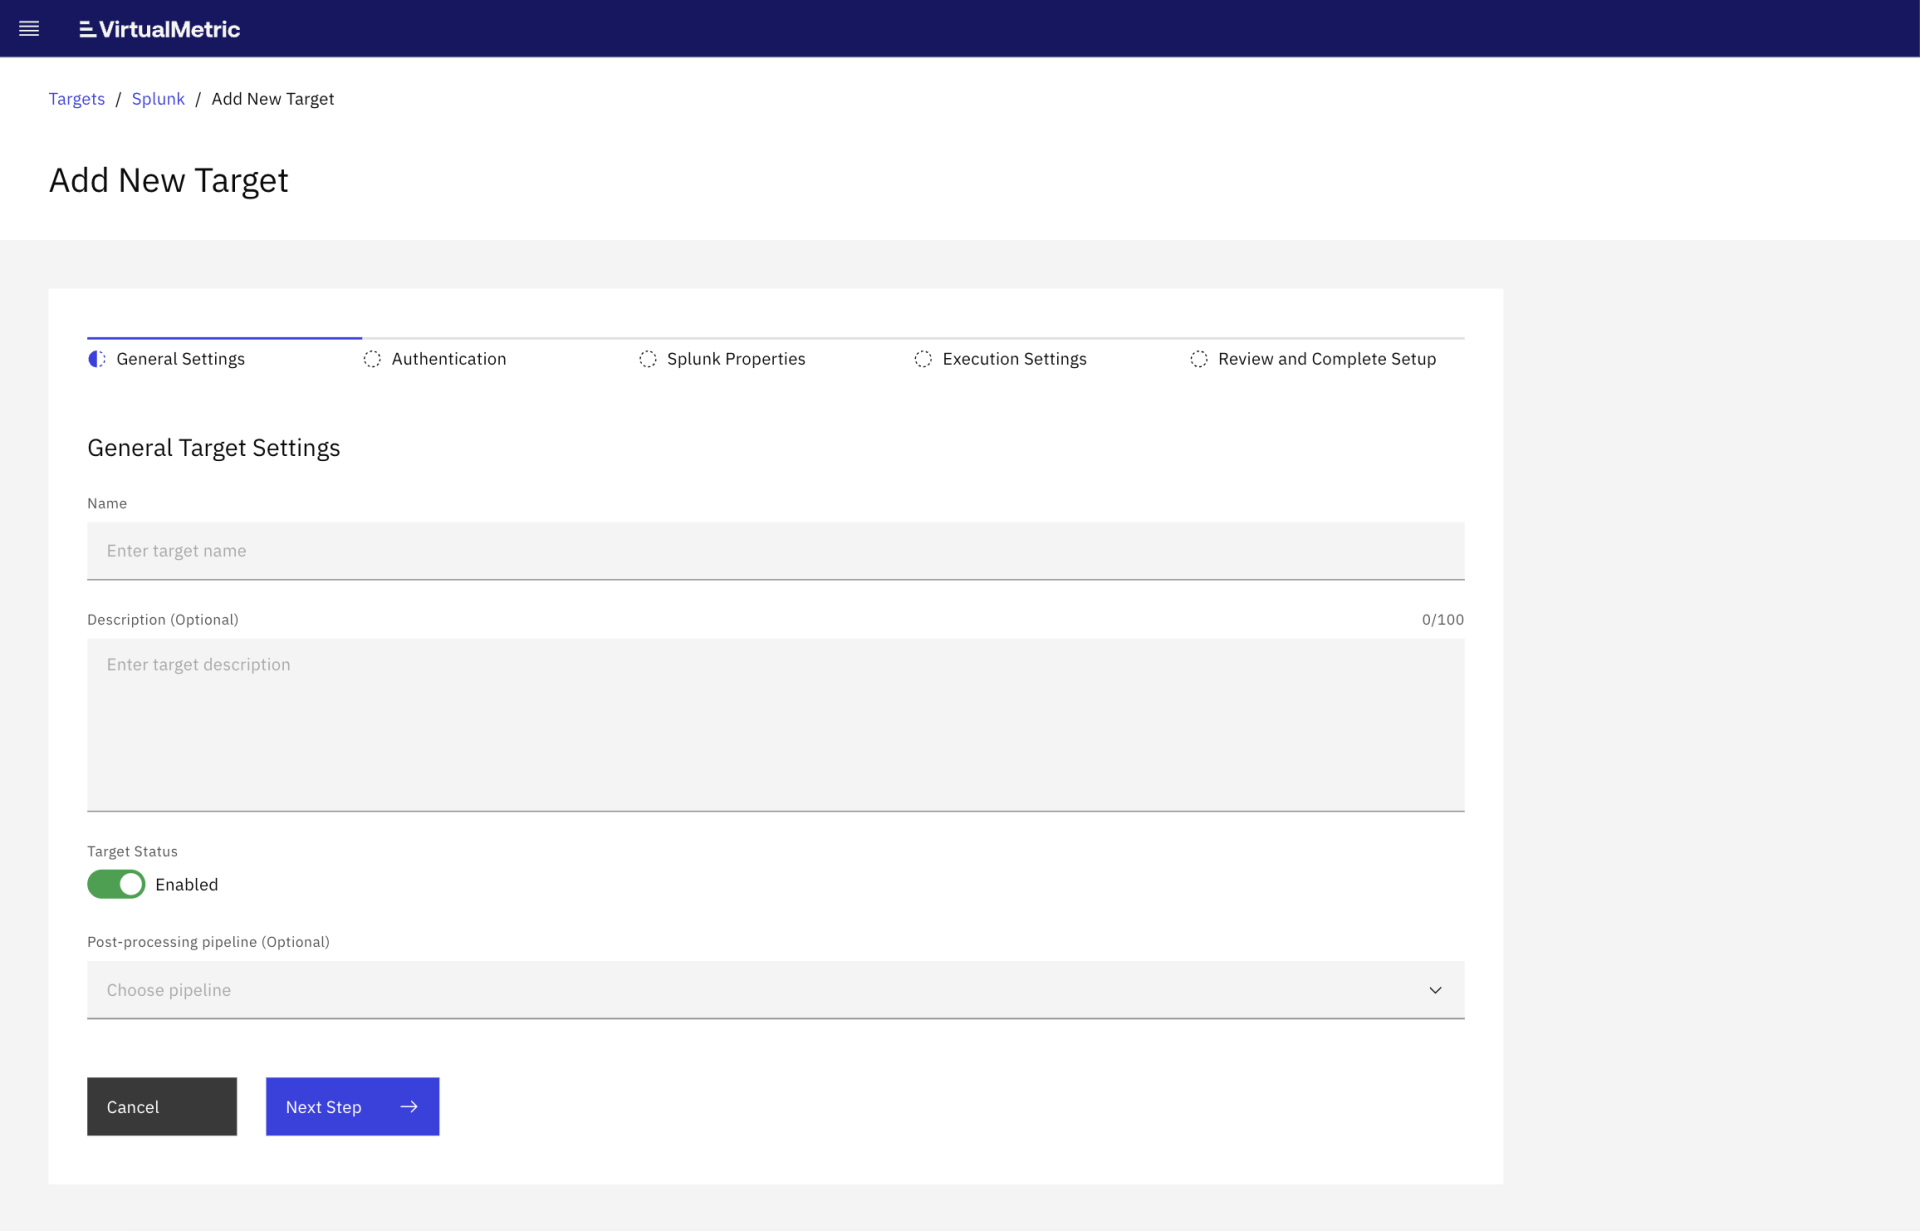
Task: Switch to the Authentication step
Action: click(449, 359)
